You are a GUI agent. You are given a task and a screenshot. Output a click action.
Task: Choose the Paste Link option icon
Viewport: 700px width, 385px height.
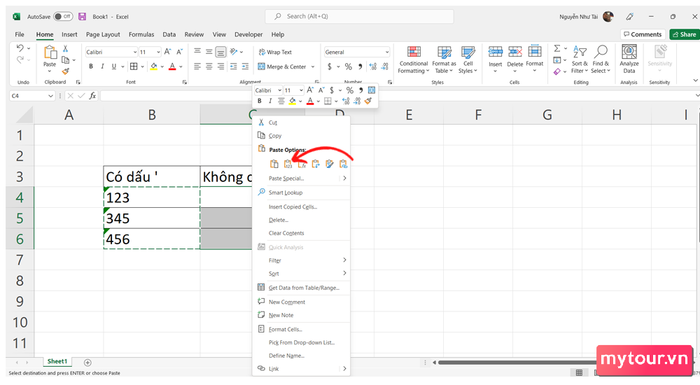point(343,164)
